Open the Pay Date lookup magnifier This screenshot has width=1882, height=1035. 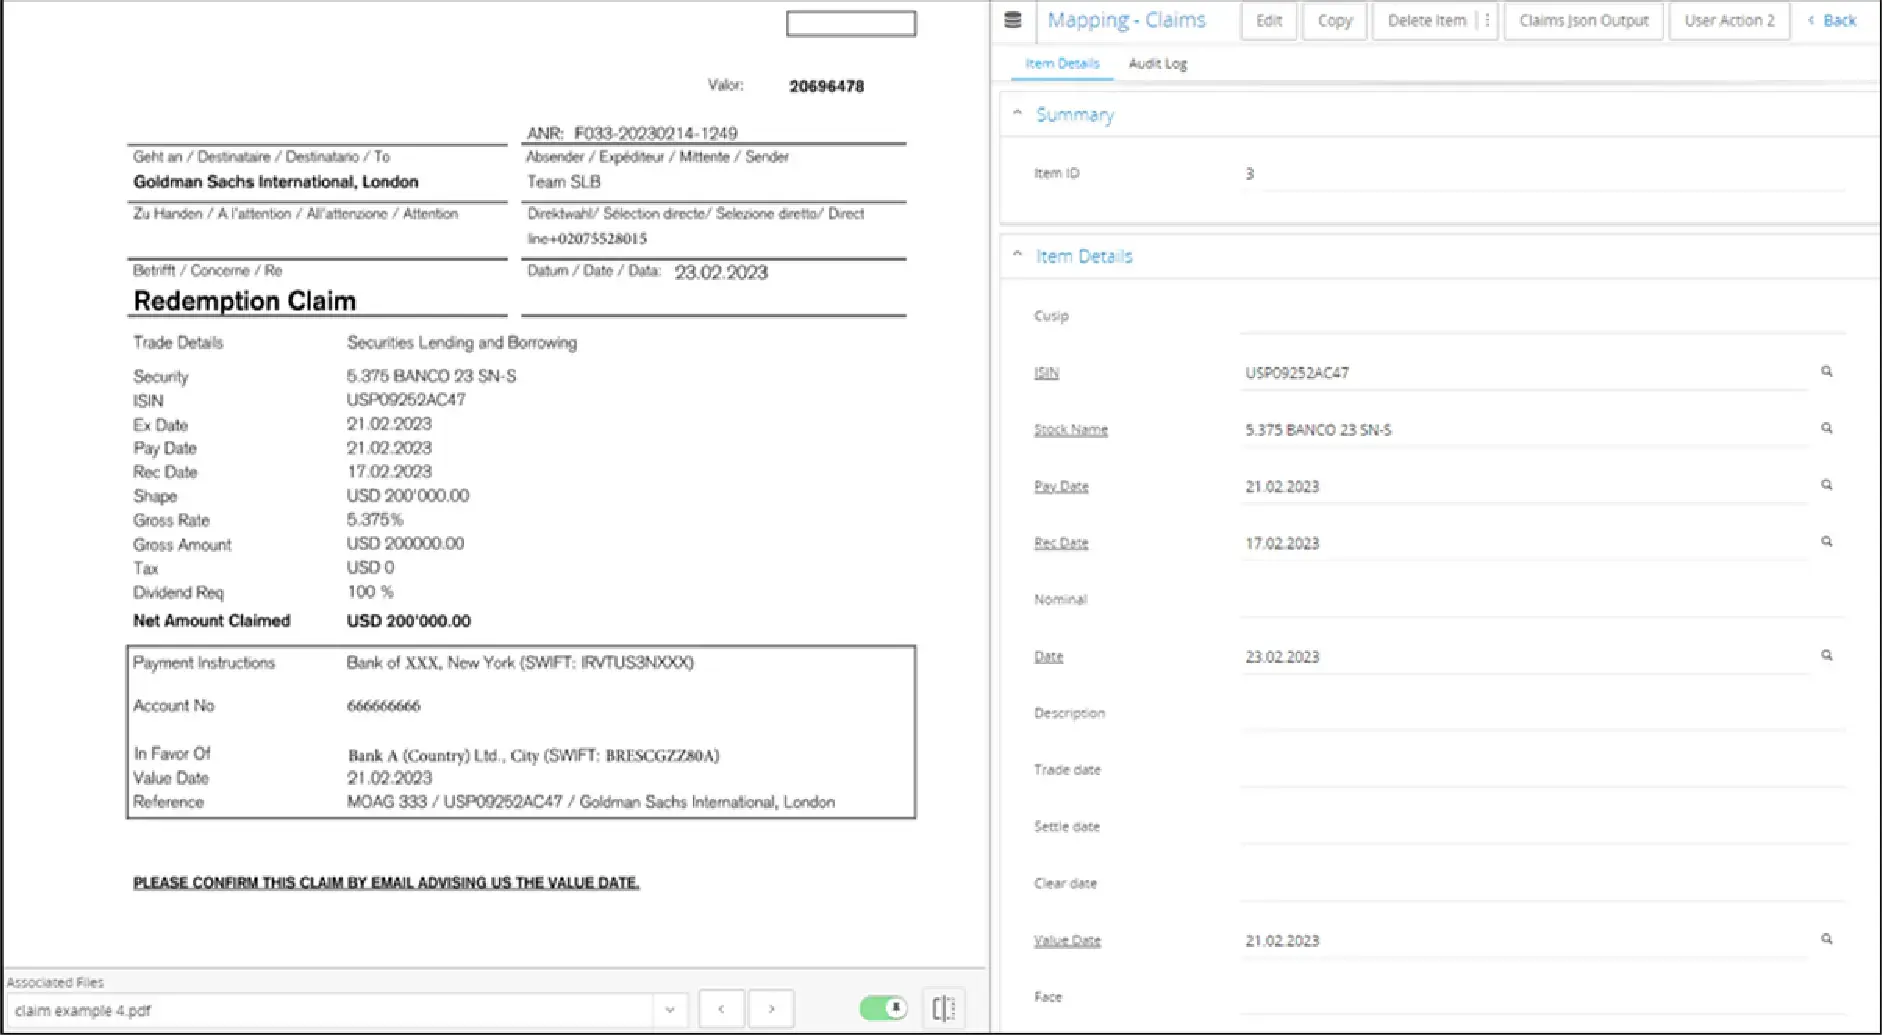1827,485
